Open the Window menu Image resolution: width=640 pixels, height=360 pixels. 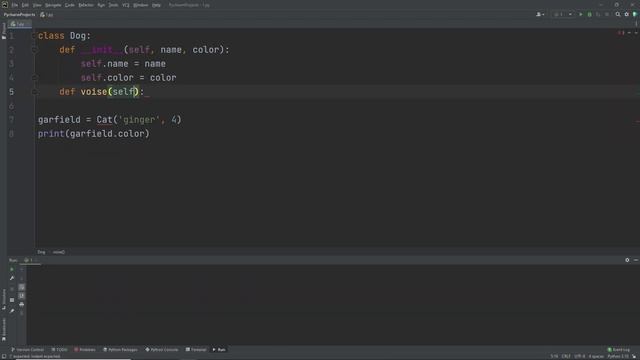141,5
